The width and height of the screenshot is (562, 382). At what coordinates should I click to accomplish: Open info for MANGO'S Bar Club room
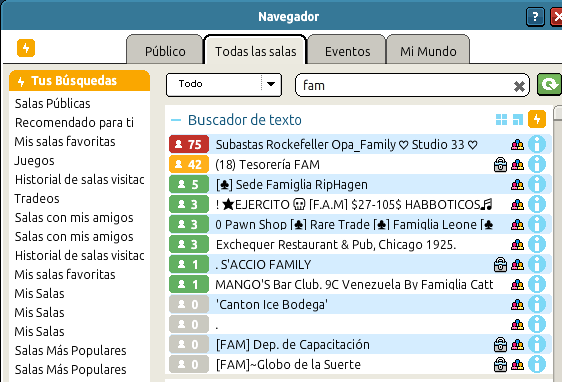point(537,285)
